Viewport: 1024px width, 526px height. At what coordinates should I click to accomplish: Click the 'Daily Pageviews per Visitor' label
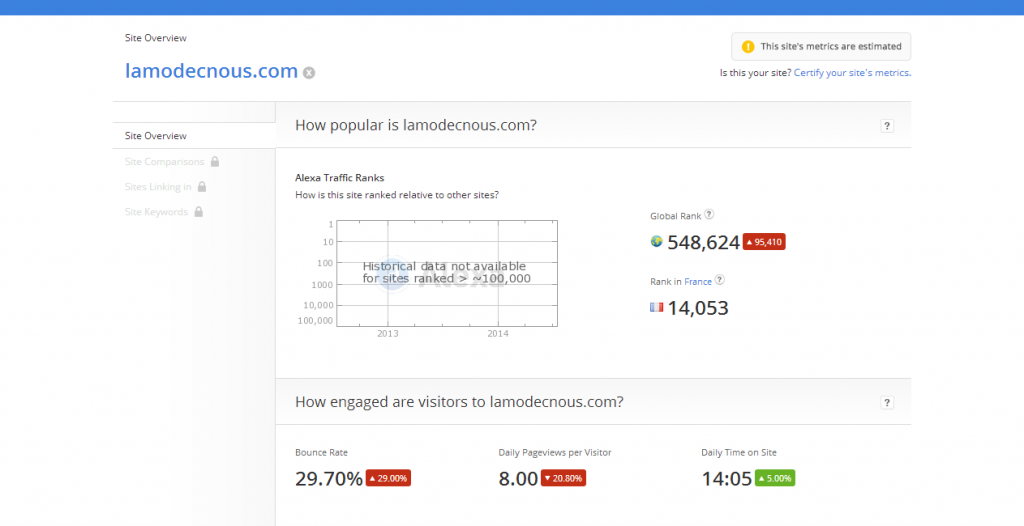(x=554, y=452)
